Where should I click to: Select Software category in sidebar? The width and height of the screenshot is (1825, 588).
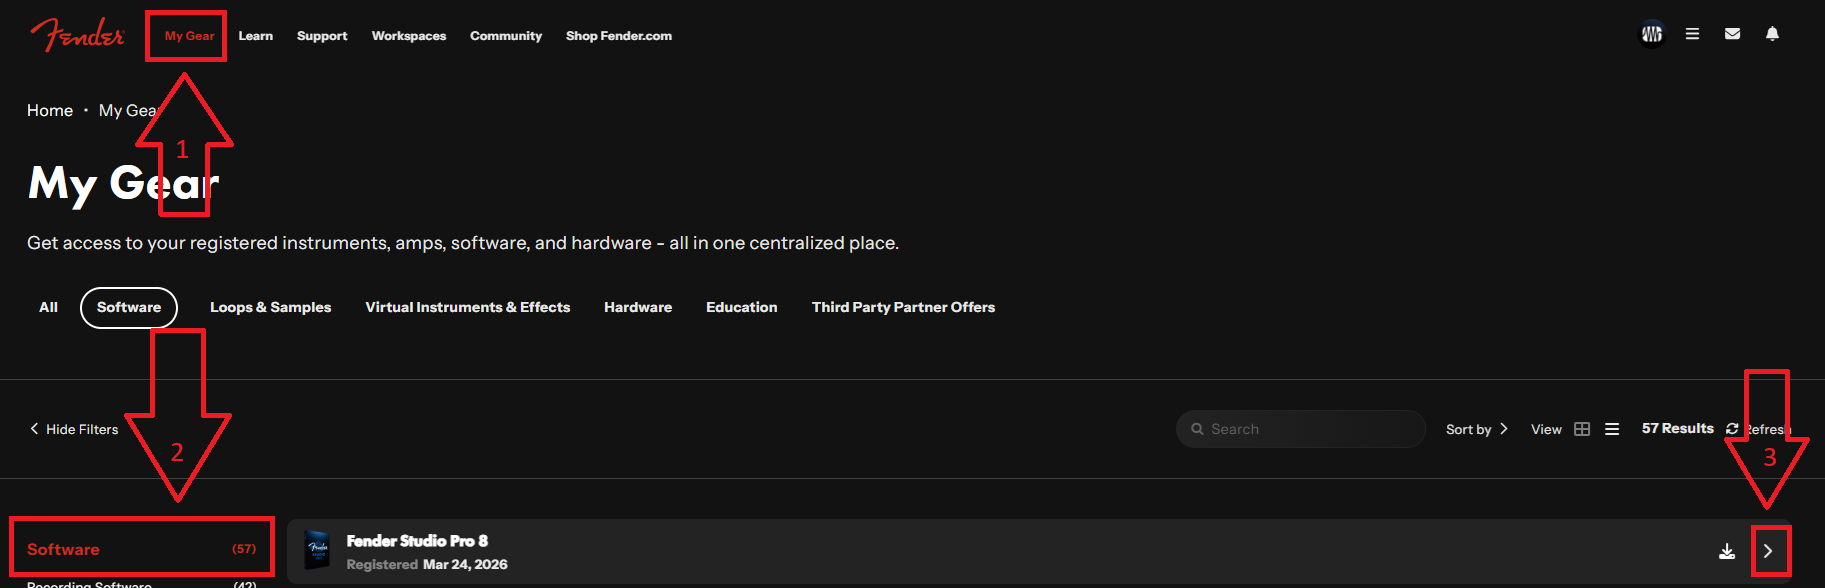[x=141, y=549]
